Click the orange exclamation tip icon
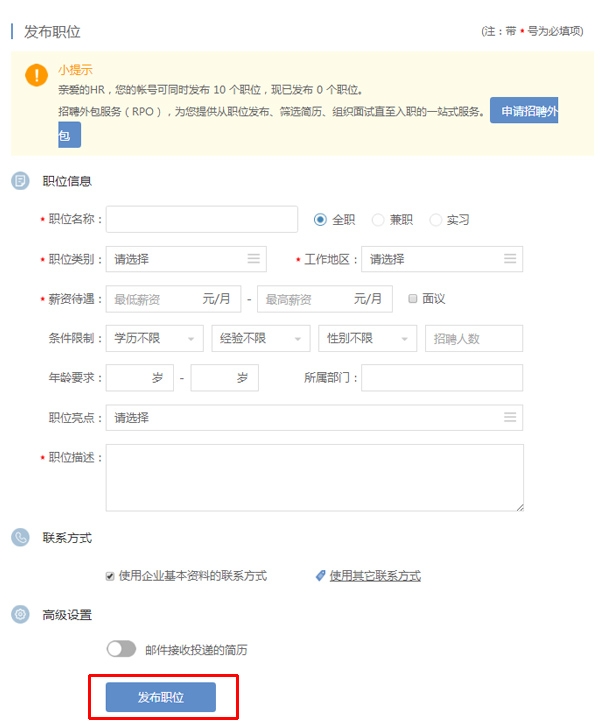Image resolution: width=600 pixels, height=727 pixels. click(x=37, y=76)
